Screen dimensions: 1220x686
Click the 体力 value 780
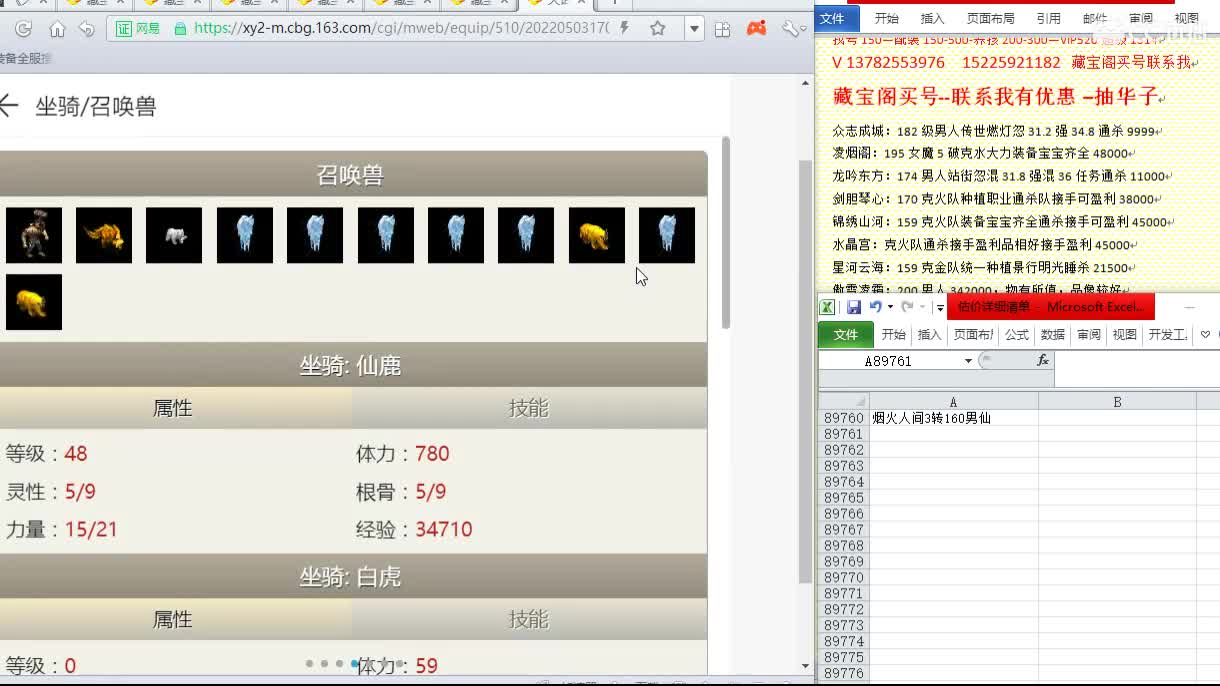(x=432, y=454)
